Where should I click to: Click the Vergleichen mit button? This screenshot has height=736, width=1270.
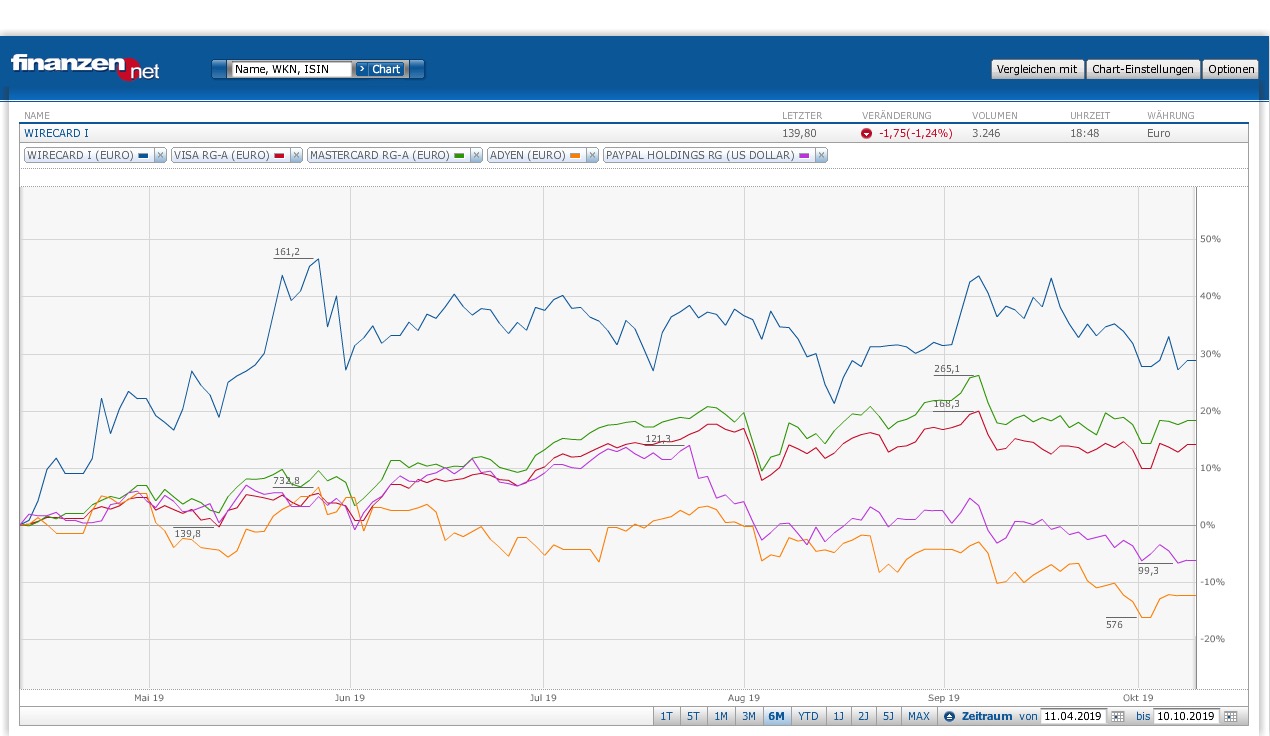coord(1035,69)
